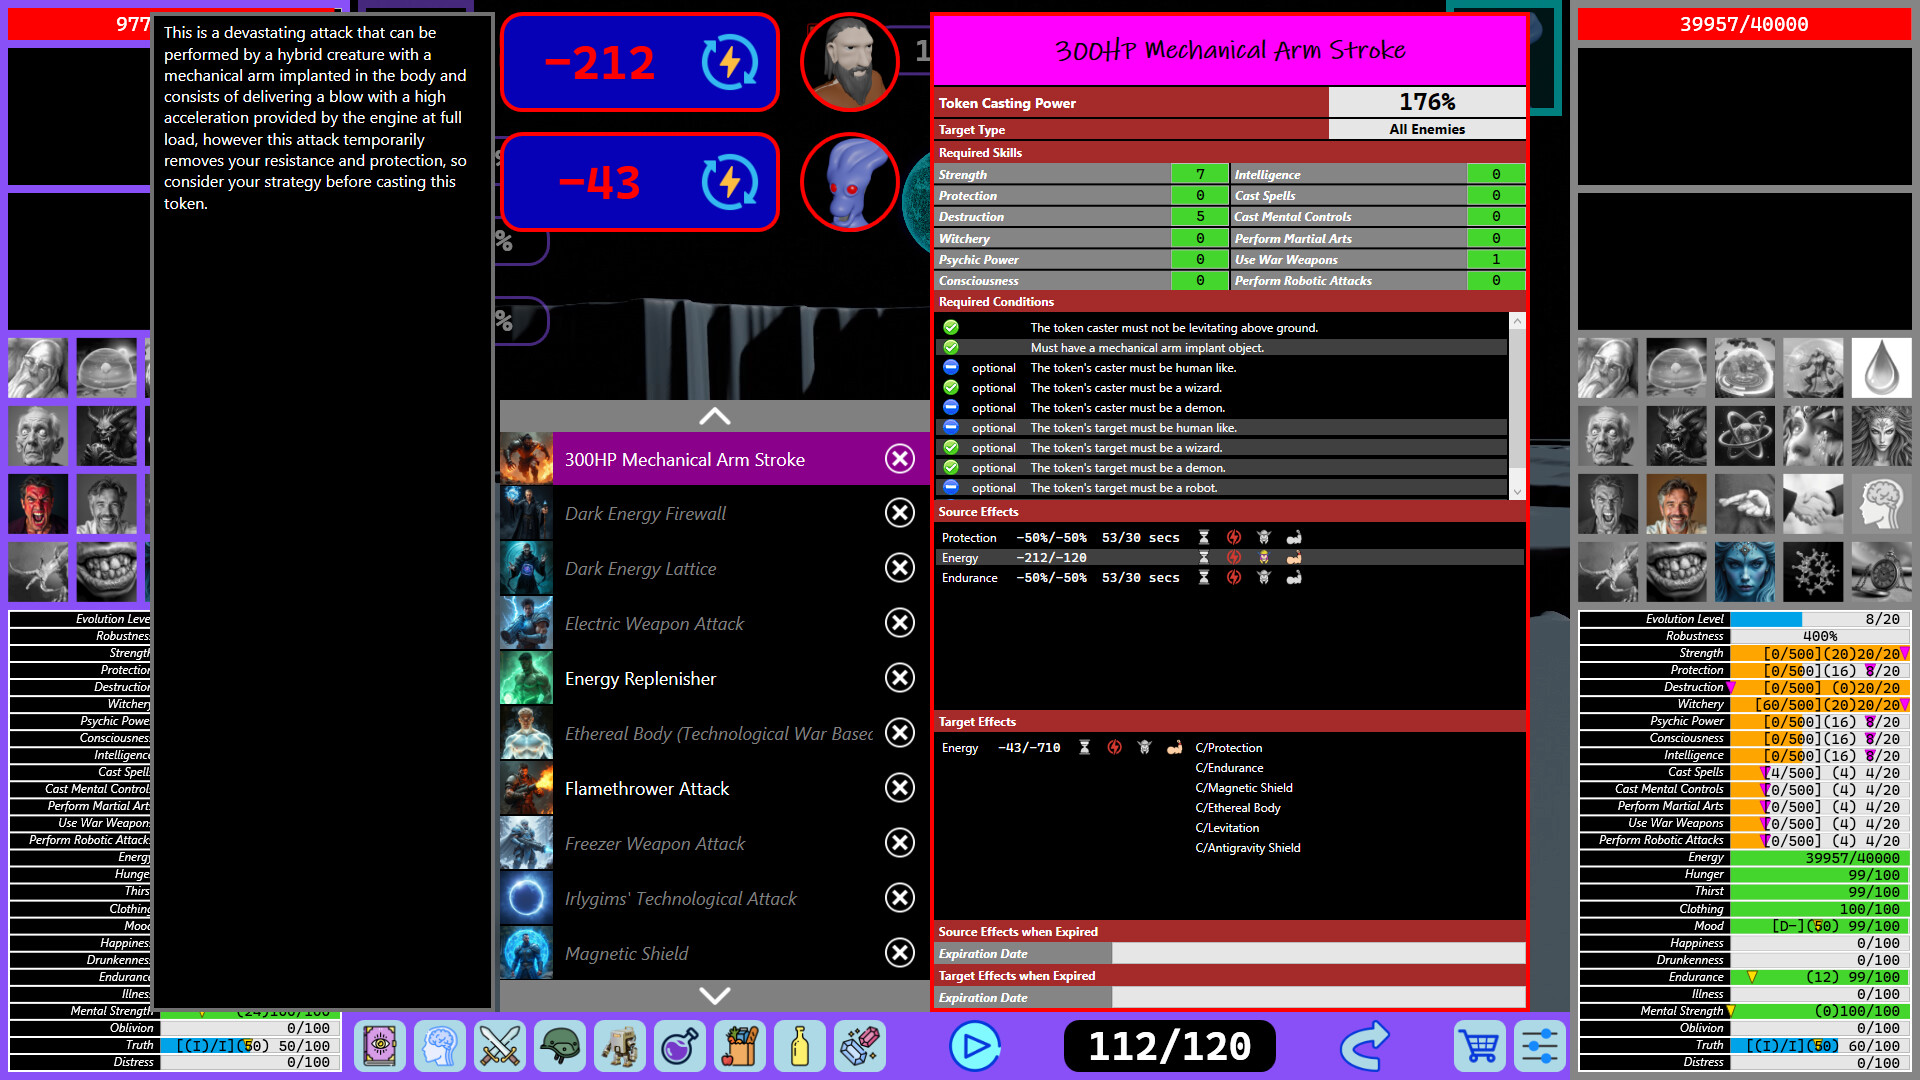Select the gems inventory icon
This screenshot has height=1080, width=1920.
(860, 1046)
